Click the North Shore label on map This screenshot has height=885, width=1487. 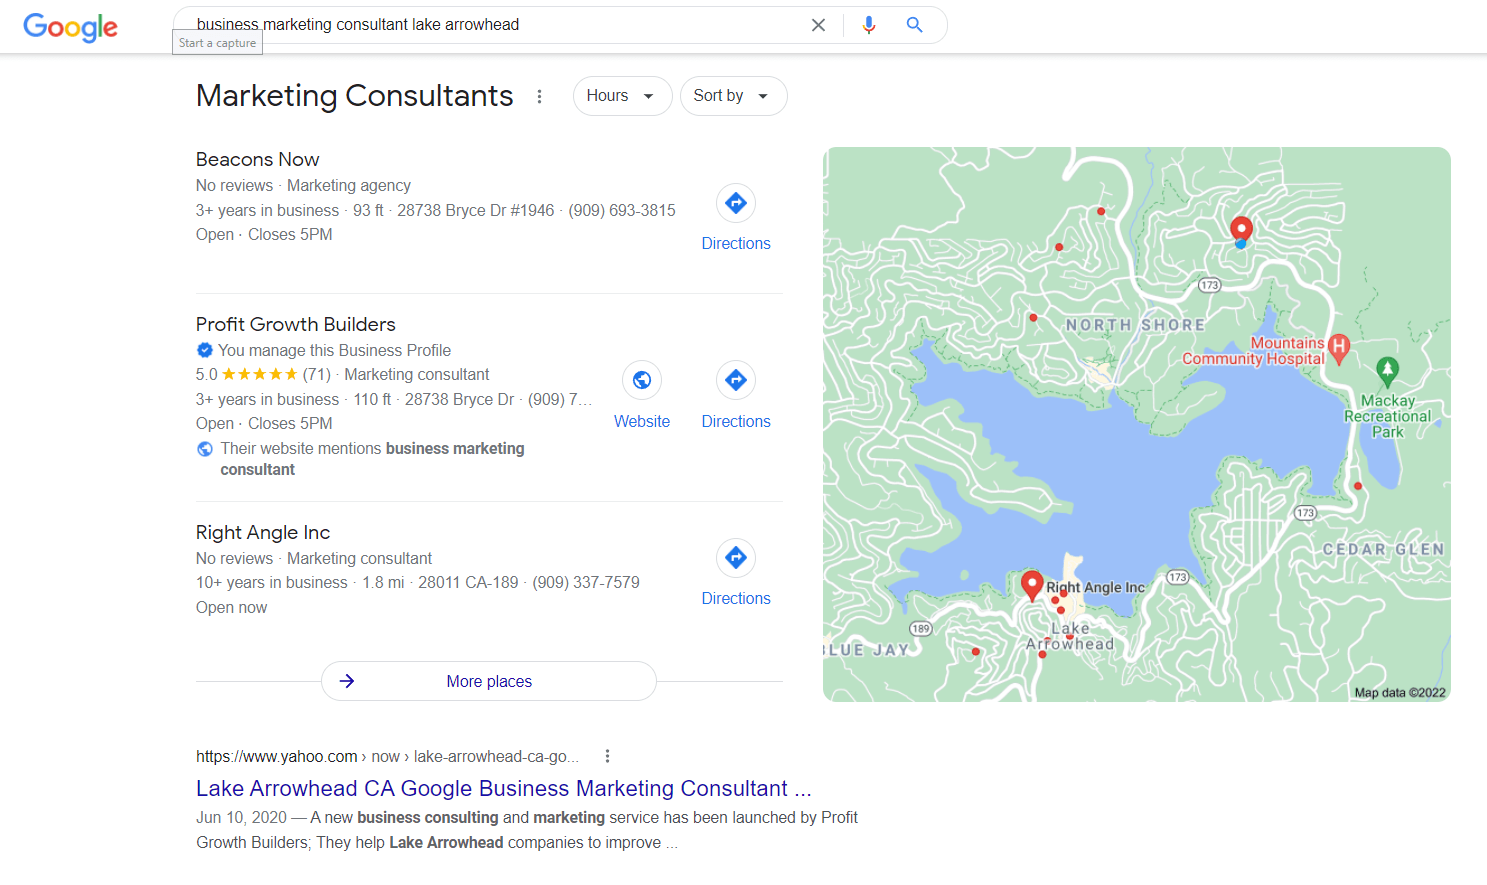tap(1135, 325)
